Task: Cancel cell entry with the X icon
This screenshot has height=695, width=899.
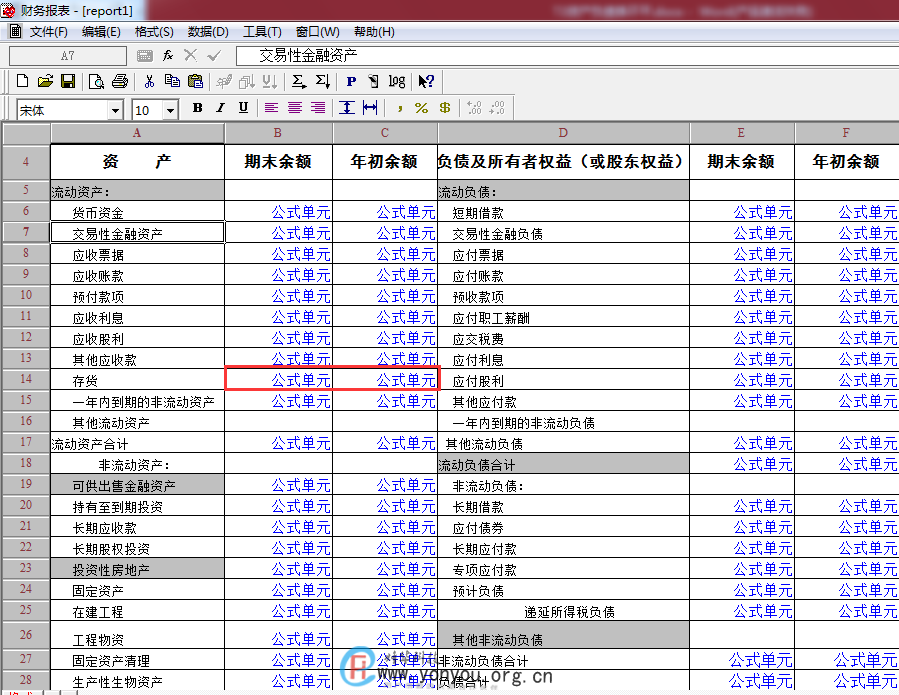Action: click(x=190, y=55)
